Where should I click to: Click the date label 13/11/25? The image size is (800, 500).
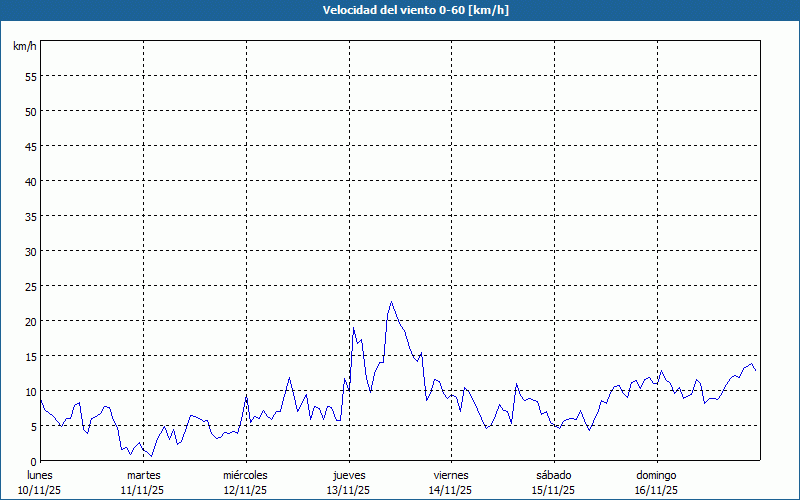coord(348,490)
